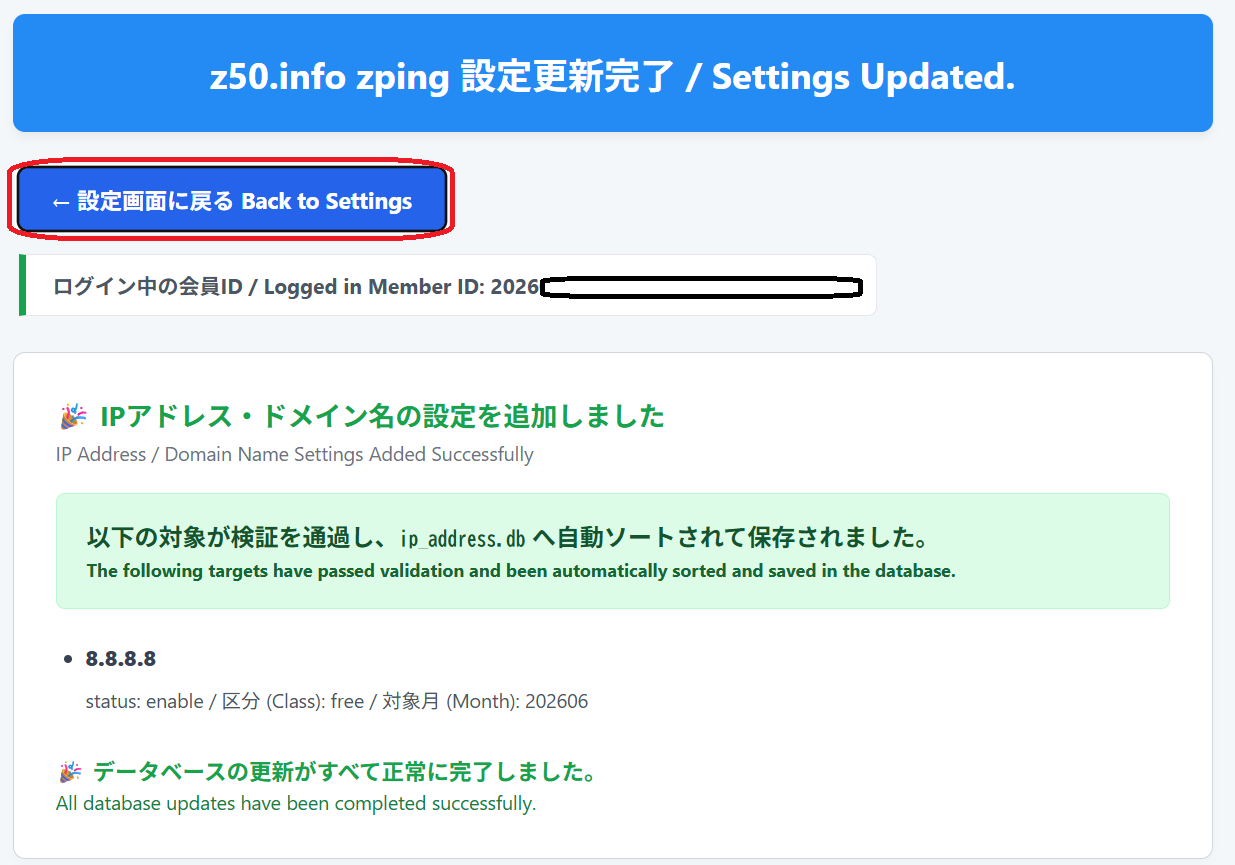Screen dimensions: 1235x865
Task: Click the IPアドレス・ドメイン名の設定を追加しました heading
Action: 382,416
